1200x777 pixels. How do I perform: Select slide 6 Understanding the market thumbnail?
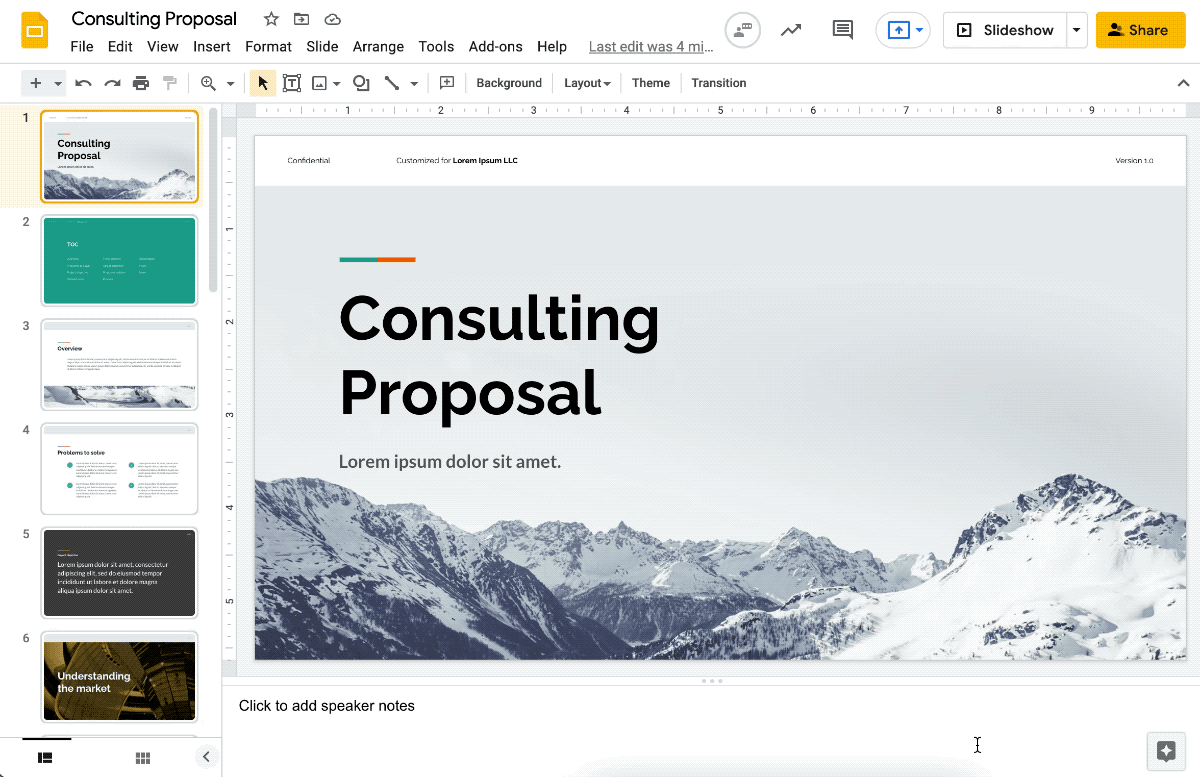119,676
